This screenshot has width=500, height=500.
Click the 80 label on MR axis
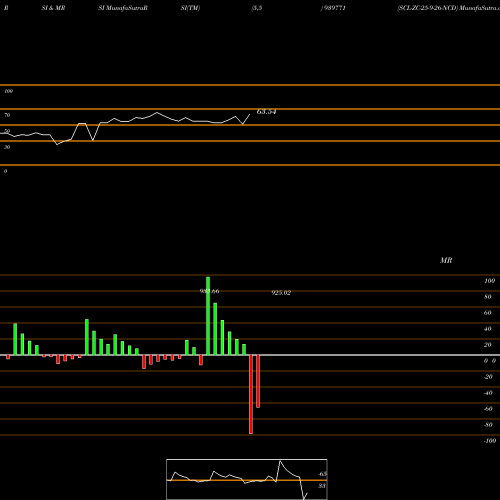coord(488,297)
